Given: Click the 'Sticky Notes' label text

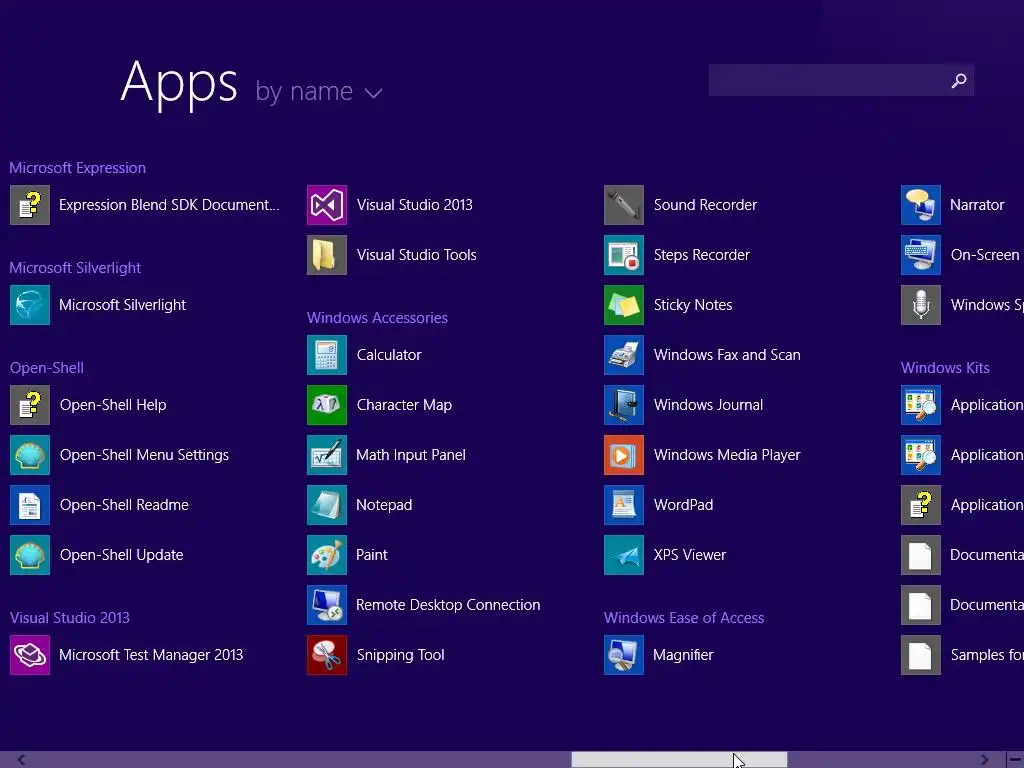Looking at the screenshot, I should 693,305.
